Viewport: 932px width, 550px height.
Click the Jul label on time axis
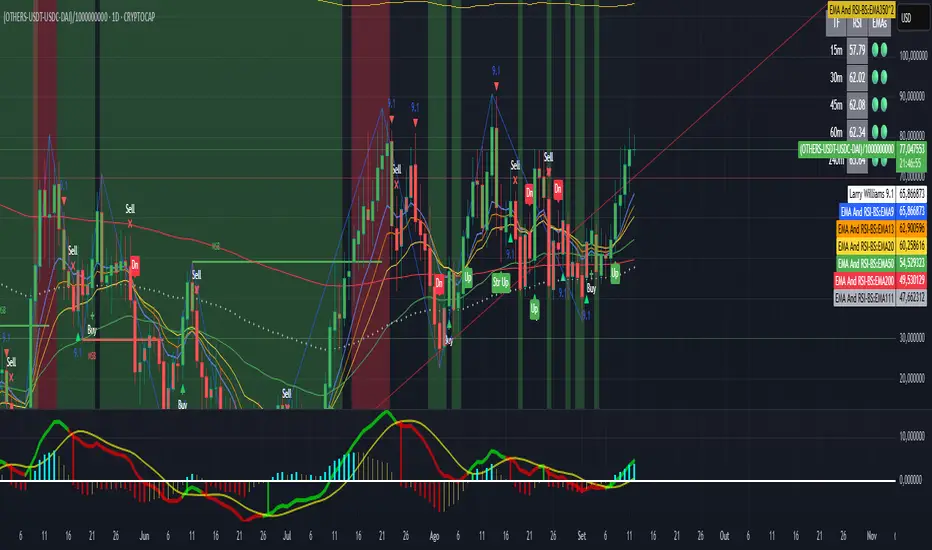point(287,536)
